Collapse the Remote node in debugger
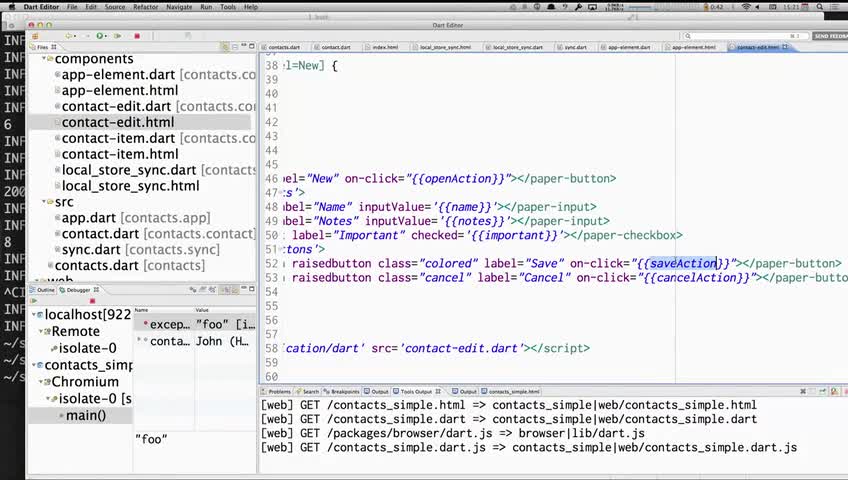Viewport: 848px width, 480px height. pos(41,331)
